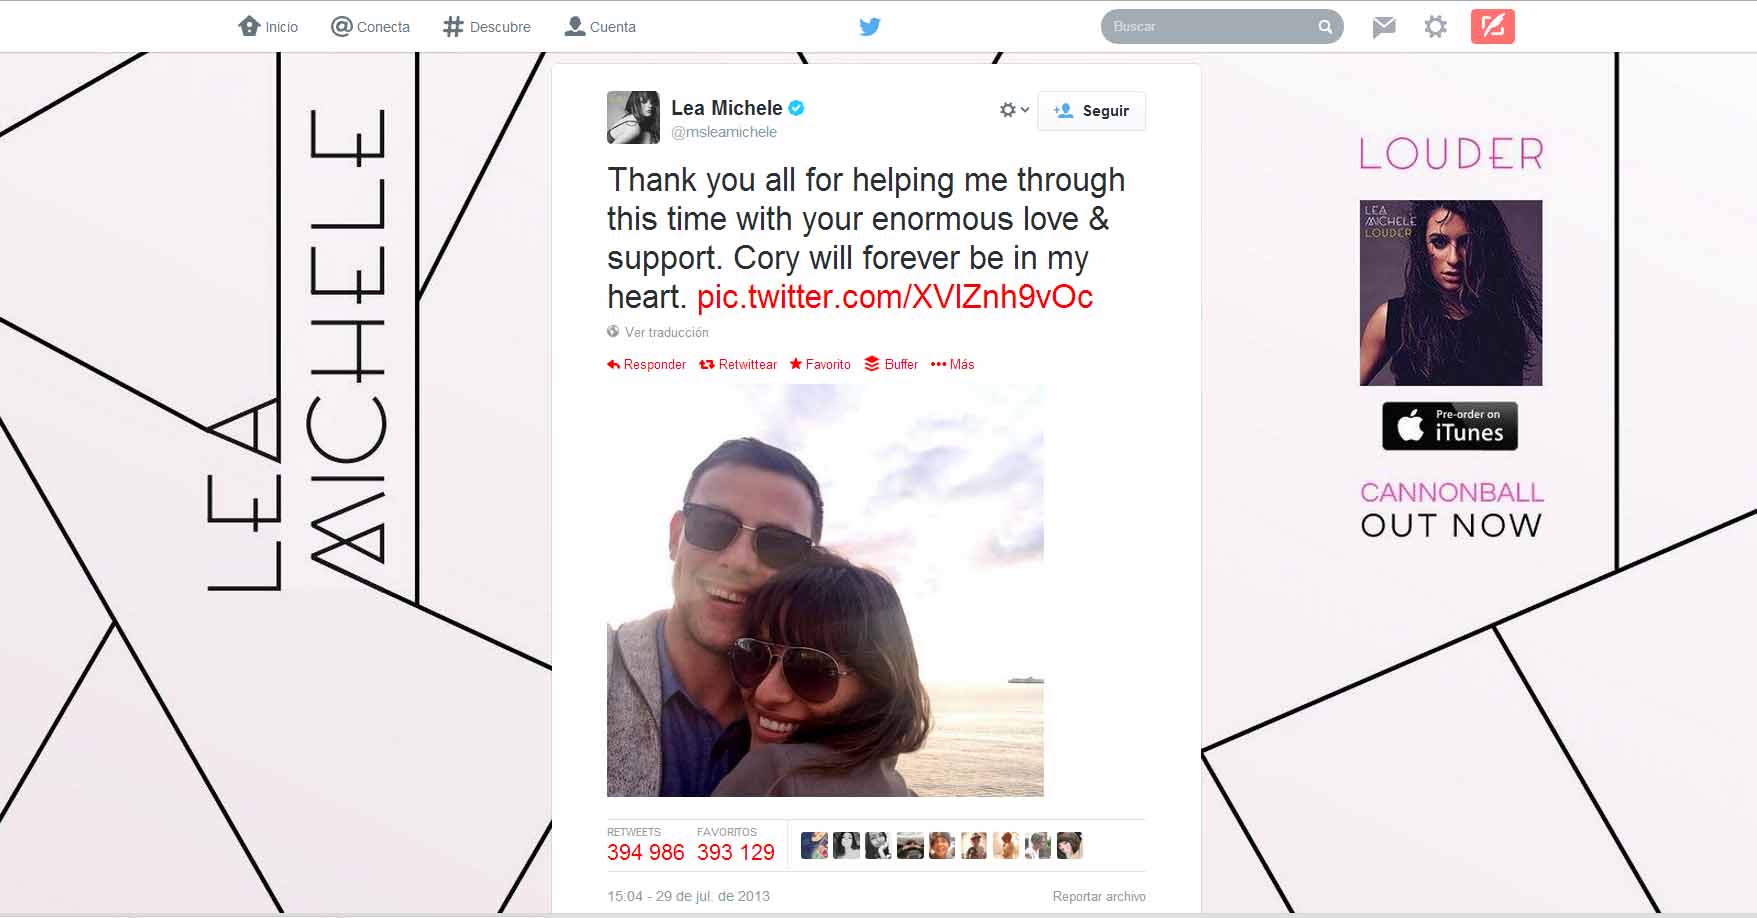Open the Conecta tab
This screenshot has height=918, width=1757.
[370, 27]
